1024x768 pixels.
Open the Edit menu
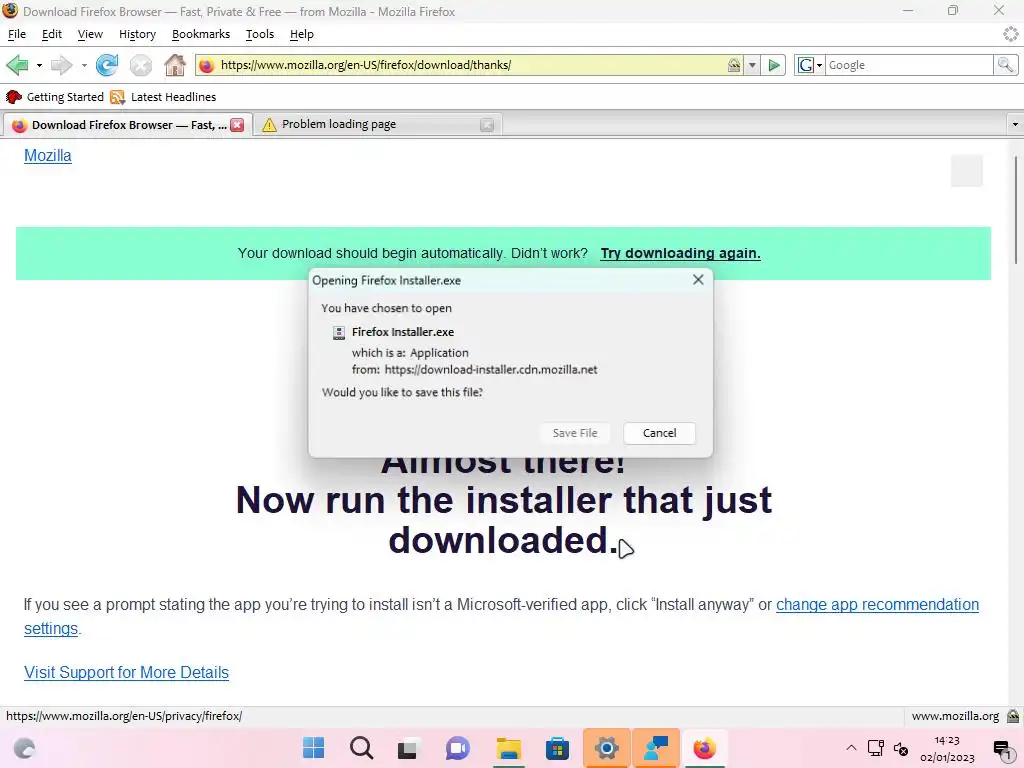[52, 34]
